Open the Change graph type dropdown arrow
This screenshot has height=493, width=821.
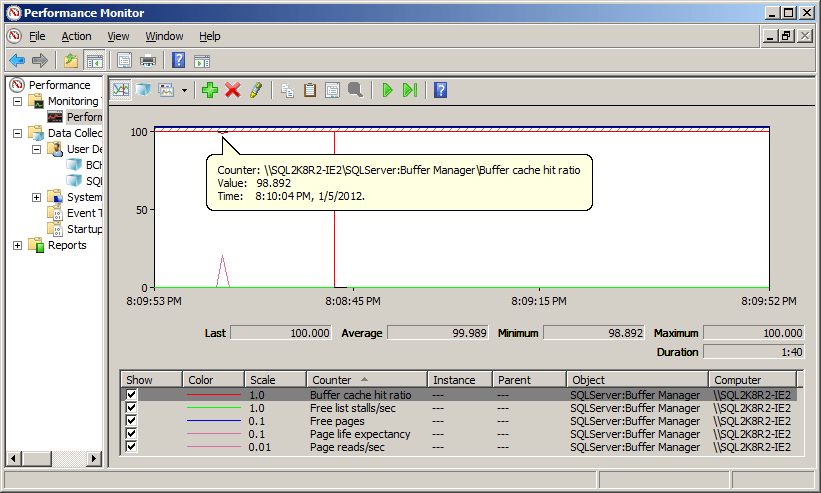tap(185, 91)
